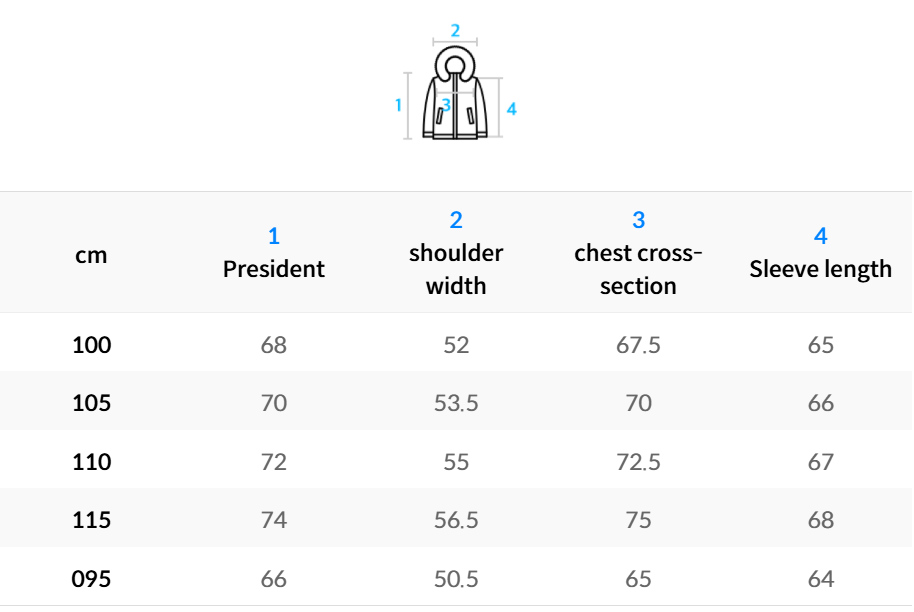Choose the size 105 row label
The image size is (914, 612).
point(91,404)
